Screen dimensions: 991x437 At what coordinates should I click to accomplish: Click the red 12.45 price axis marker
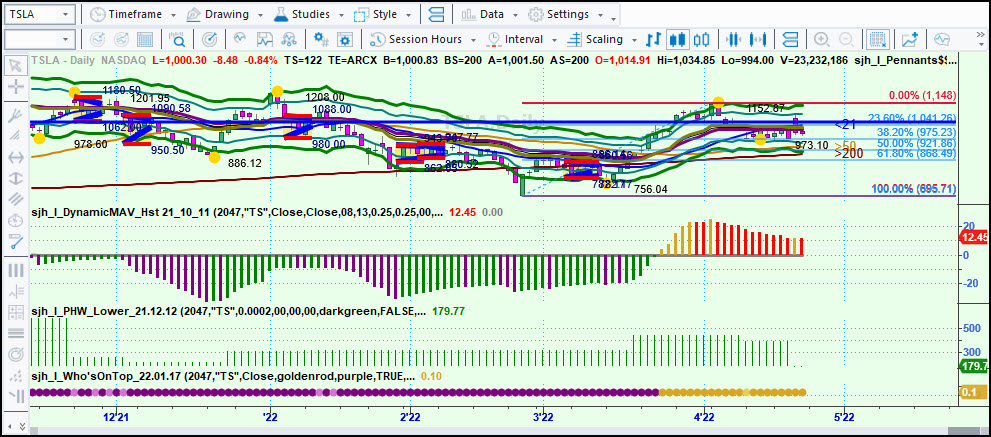(x=974, y=238)
